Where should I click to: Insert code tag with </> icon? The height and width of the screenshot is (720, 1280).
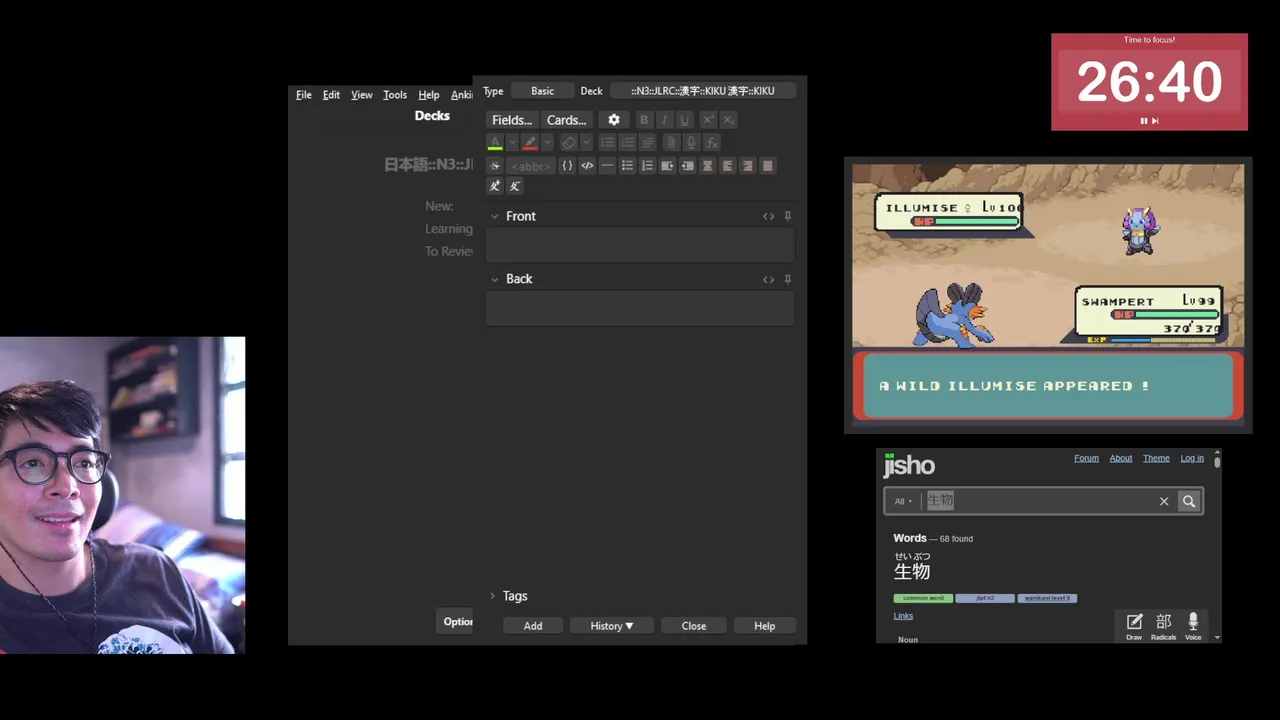click(587, 166)
